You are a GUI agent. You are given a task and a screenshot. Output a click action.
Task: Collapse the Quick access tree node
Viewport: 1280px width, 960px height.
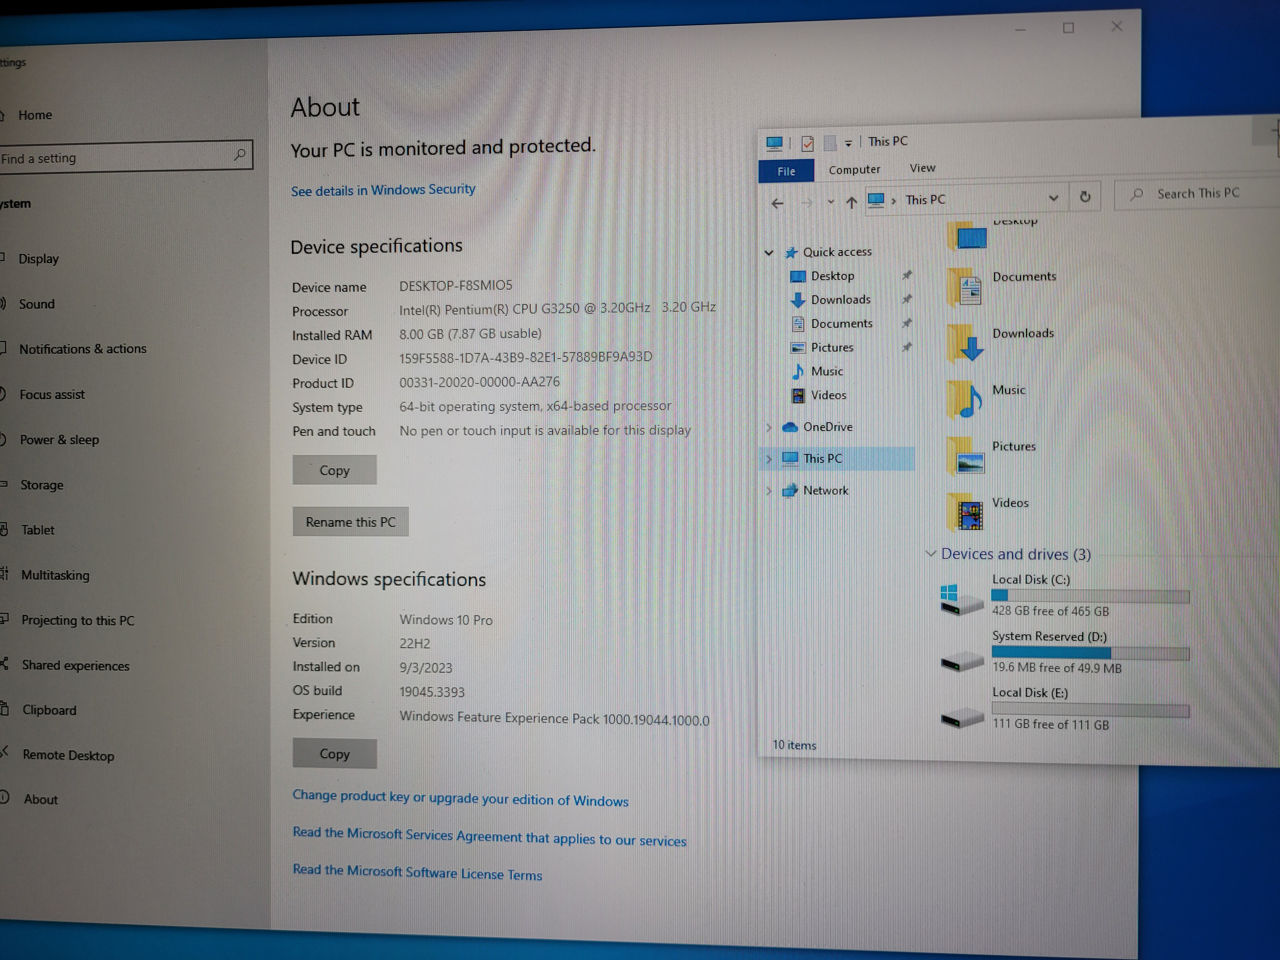(x=769, y=253)
